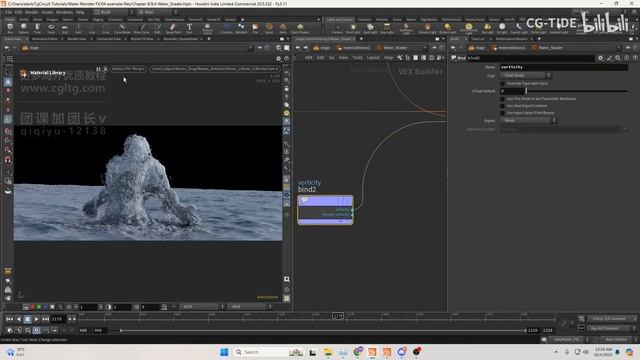Open the Render menu
The width and height of the screenshot is (640, 360).
click(31, 12)
